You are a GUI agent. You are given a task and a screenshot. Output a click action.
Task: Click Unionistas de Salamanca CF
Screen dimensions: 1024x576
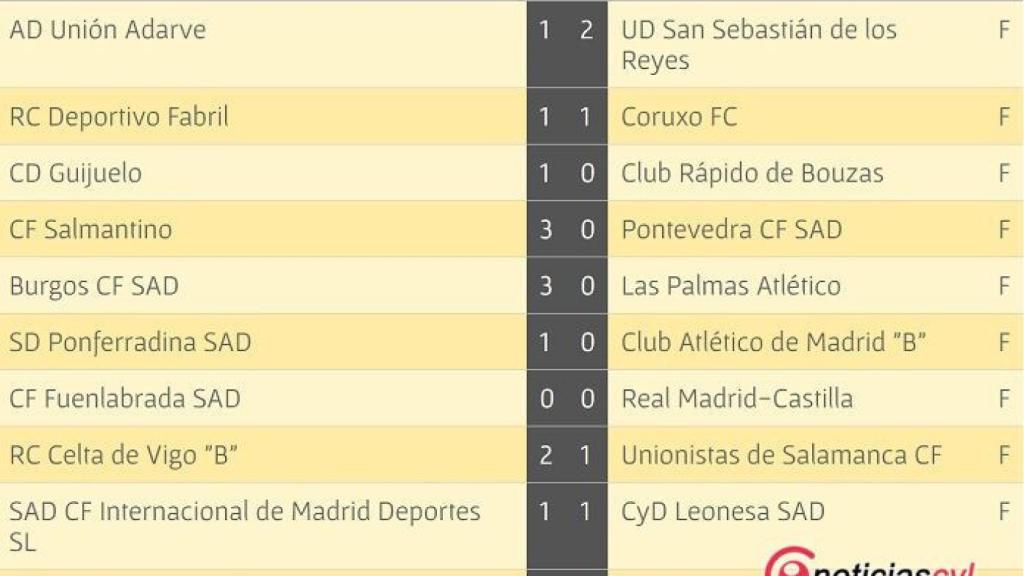tap(781, 455)
